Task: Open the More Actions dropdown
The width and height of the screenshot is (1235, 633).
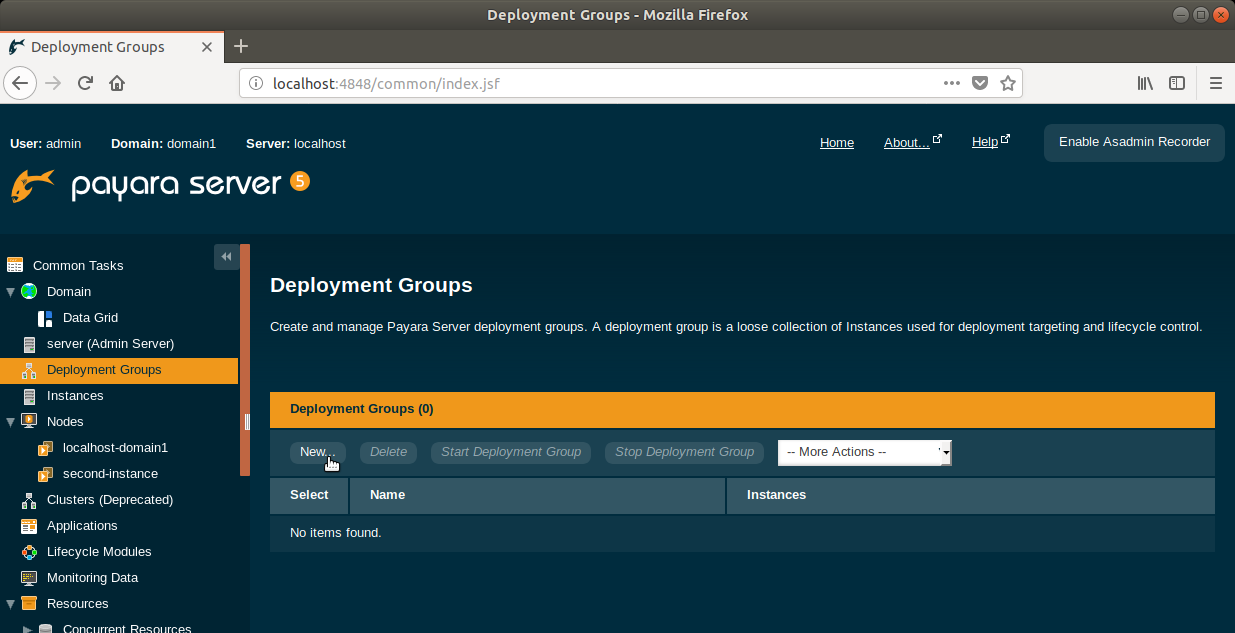Action: 864,452
